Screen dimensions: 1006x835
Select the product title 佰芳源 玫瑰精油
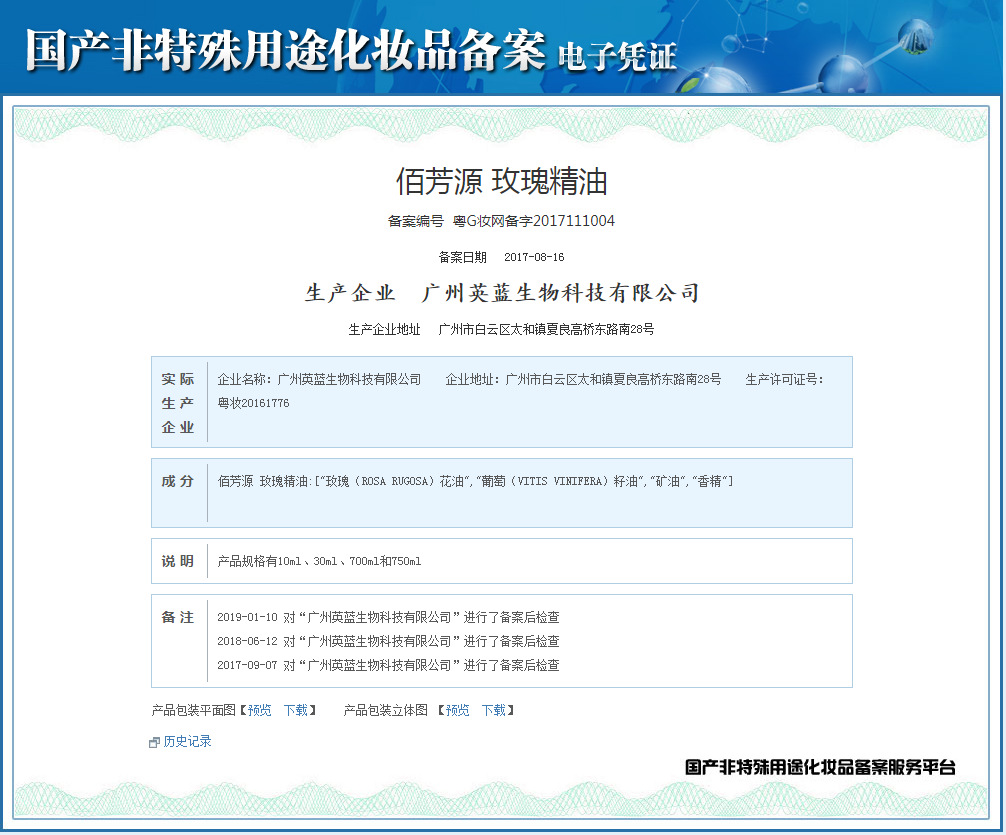click(x=501, y=181)
